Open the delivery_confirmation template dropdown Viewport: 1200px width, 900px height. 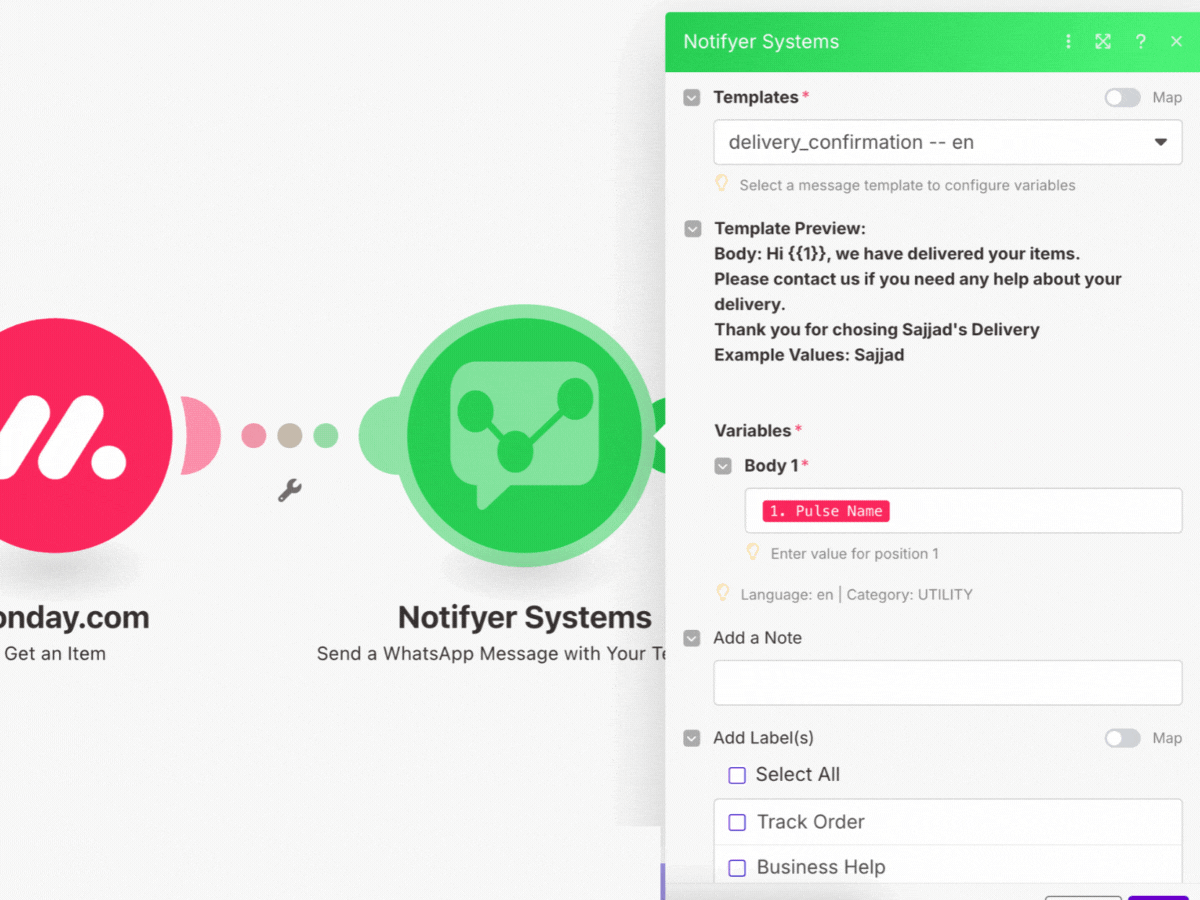[x=948, y=142]
